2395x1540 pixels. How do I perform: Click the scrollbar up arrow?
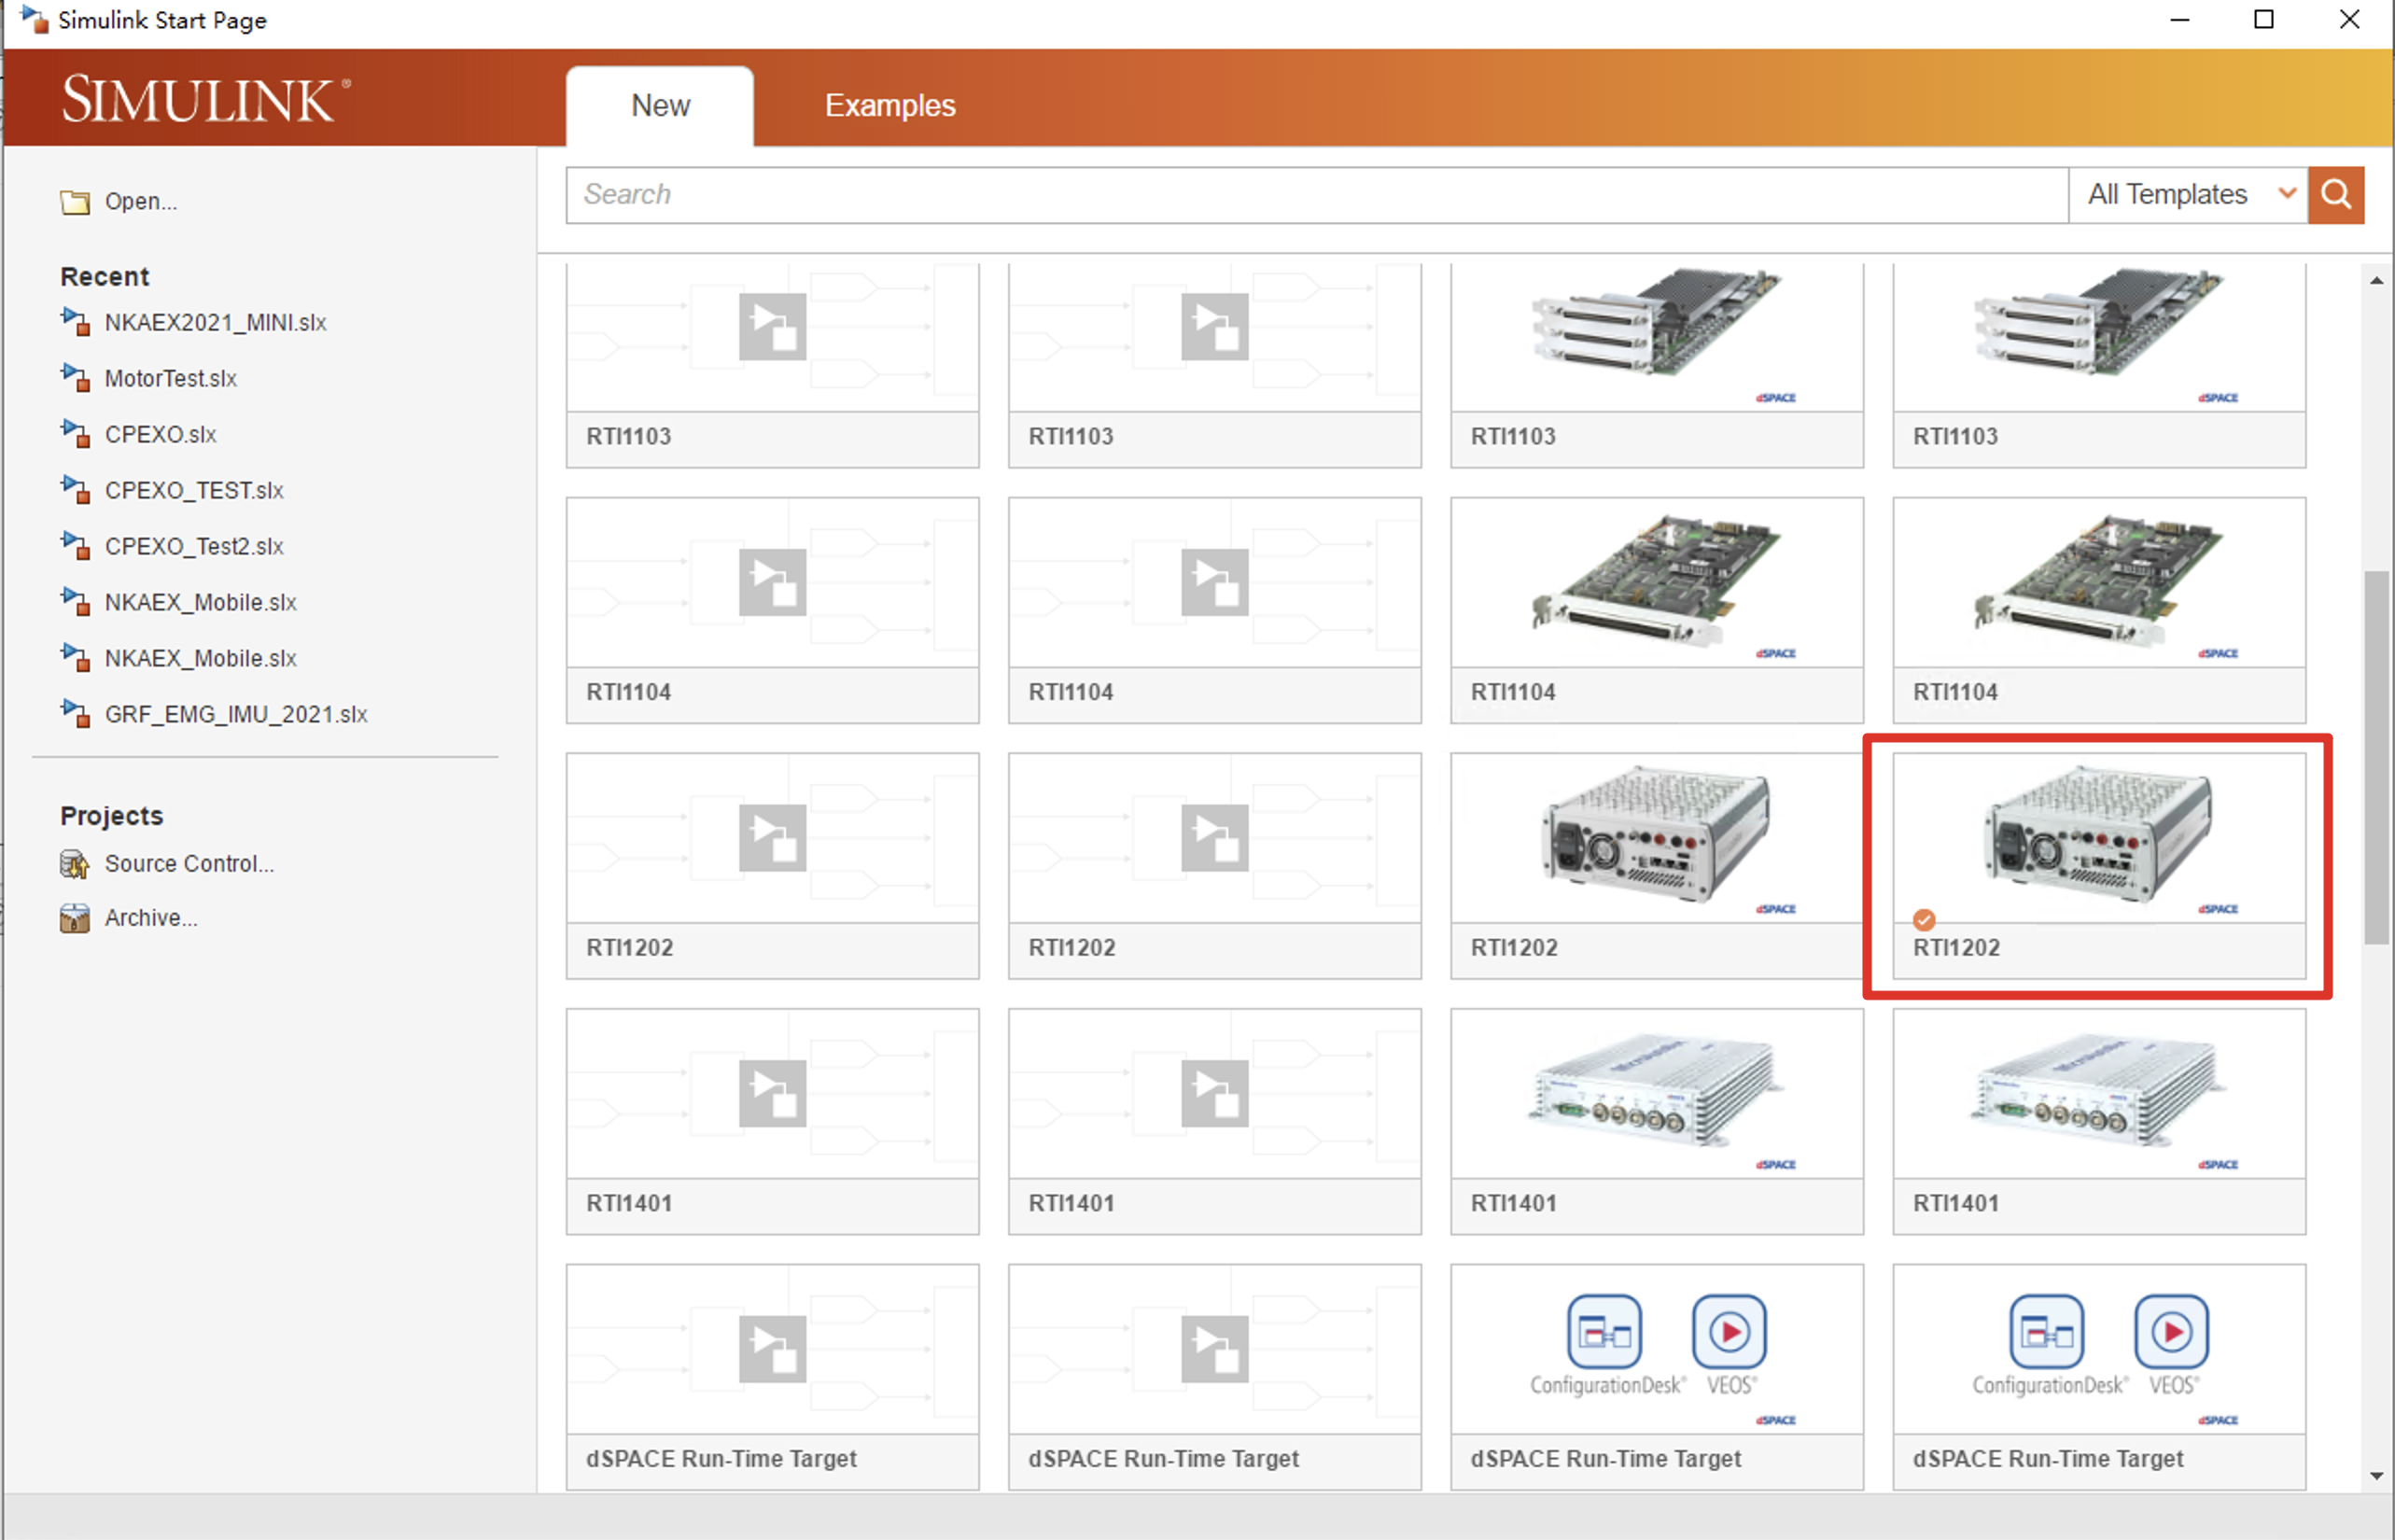tap(2377, 281)
